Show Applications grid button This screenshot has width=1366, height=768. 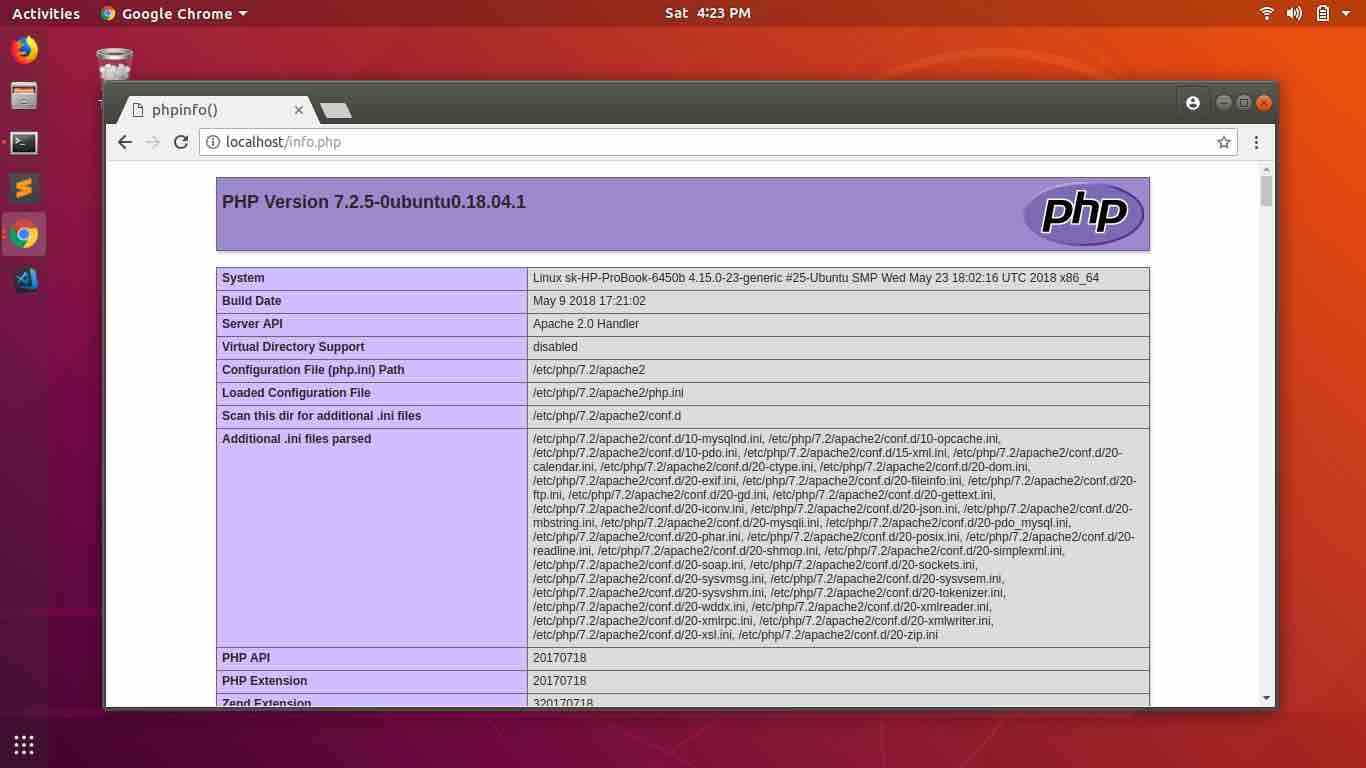24,744
